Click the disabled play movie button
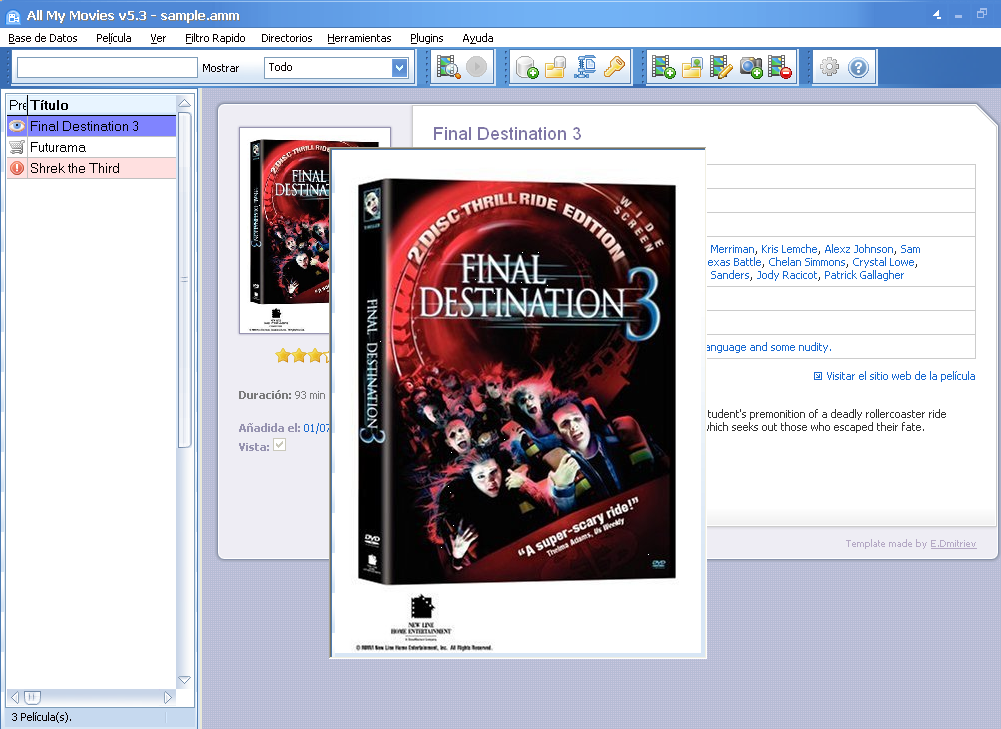The image size is (1001, 729). pos(476,67)
